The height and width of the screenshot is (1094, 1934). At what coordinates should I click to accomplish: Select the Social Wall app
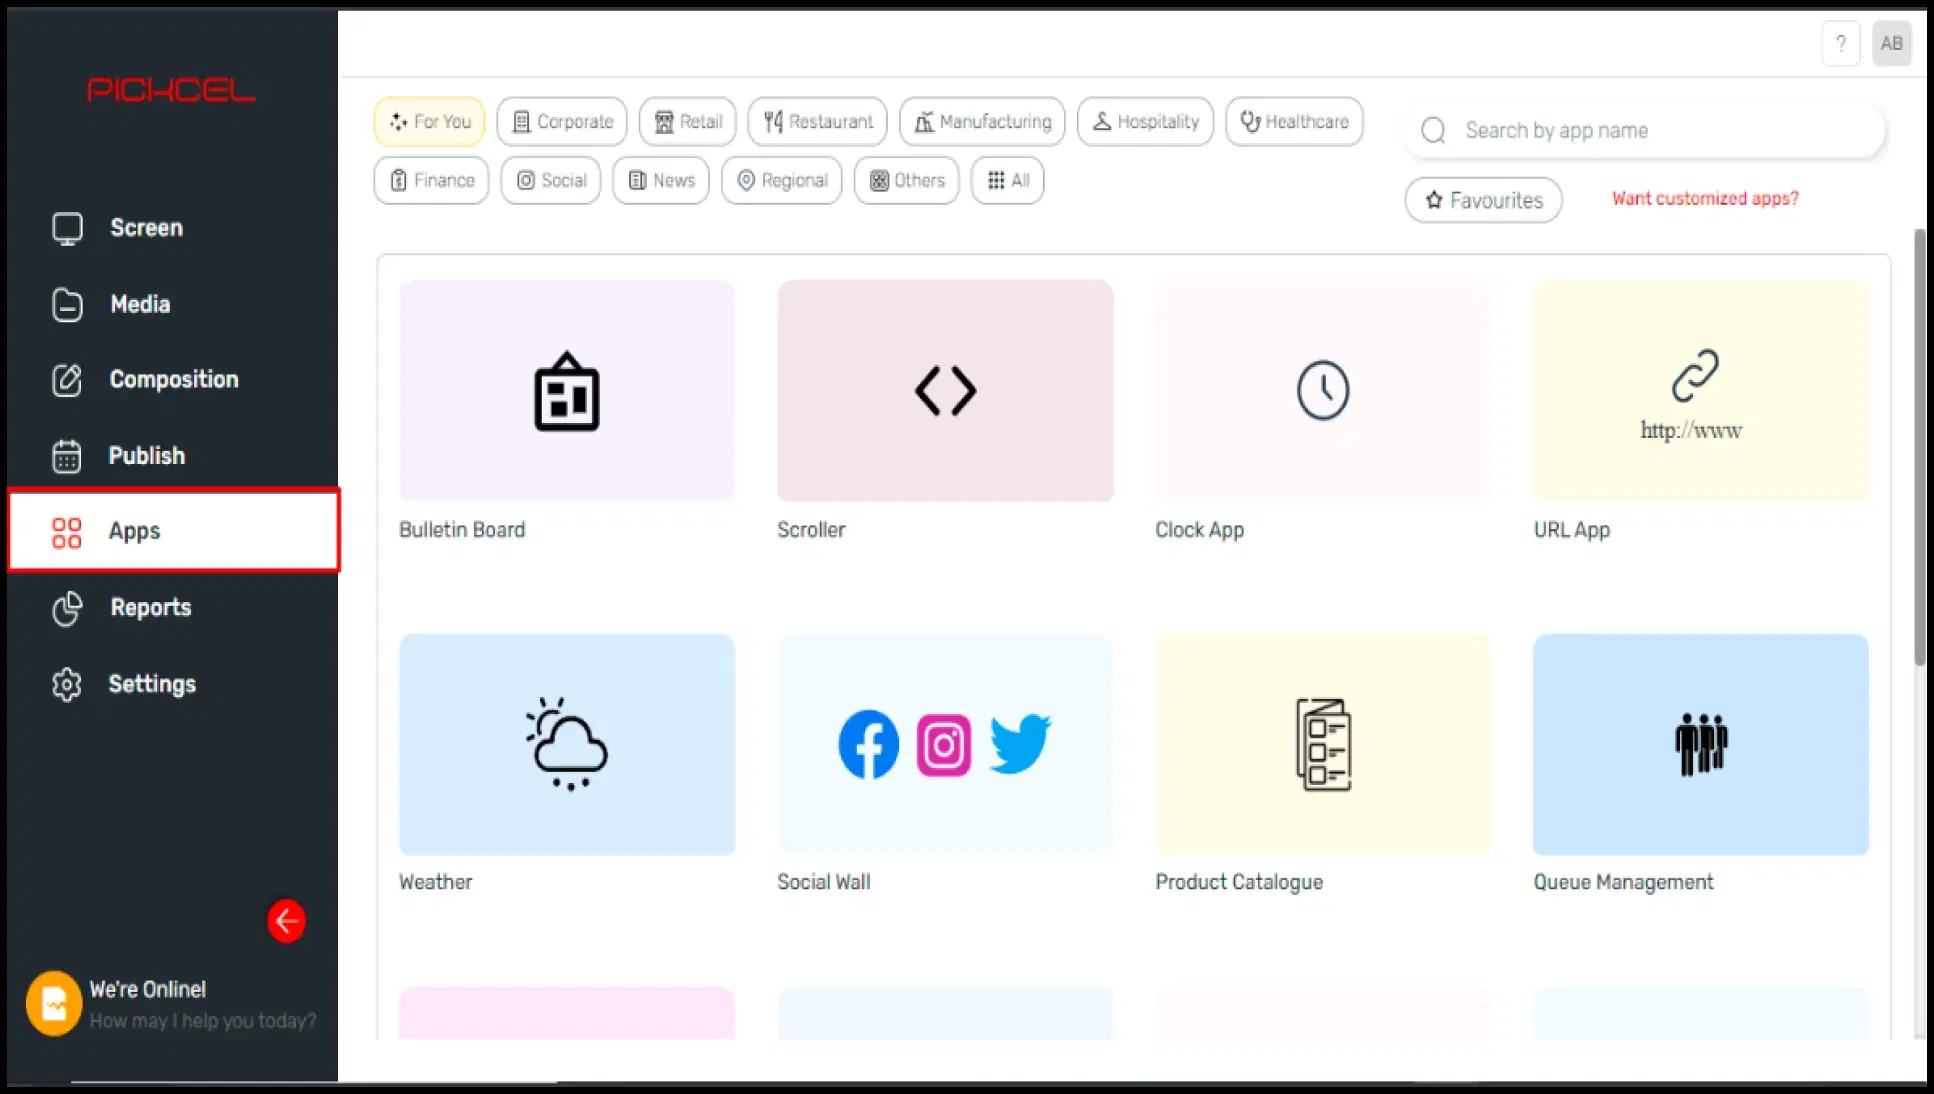[x=944, y=744]
